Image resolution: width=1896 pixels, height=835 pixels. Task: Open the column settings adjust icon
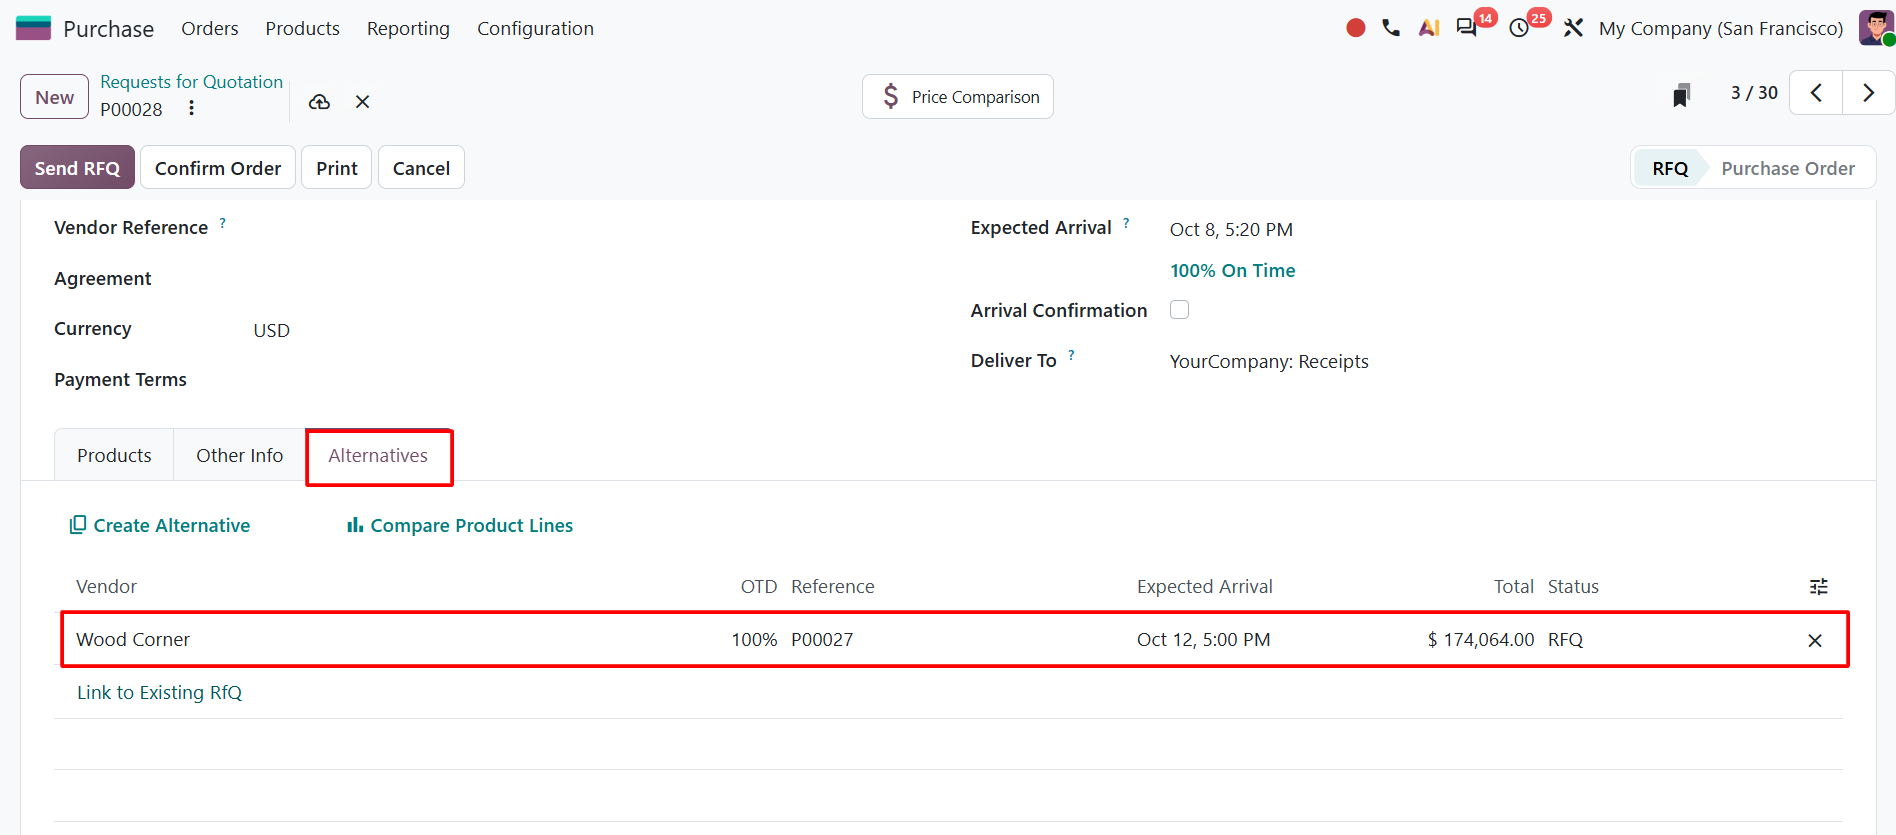1819,587
